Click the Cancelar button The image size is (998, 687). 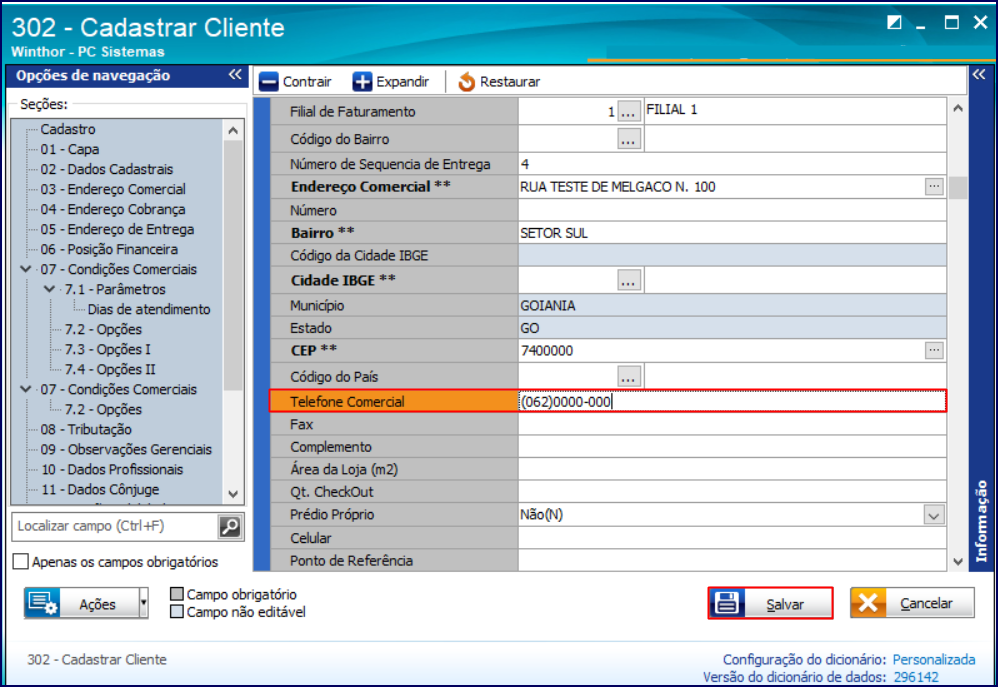click(912, 603)
